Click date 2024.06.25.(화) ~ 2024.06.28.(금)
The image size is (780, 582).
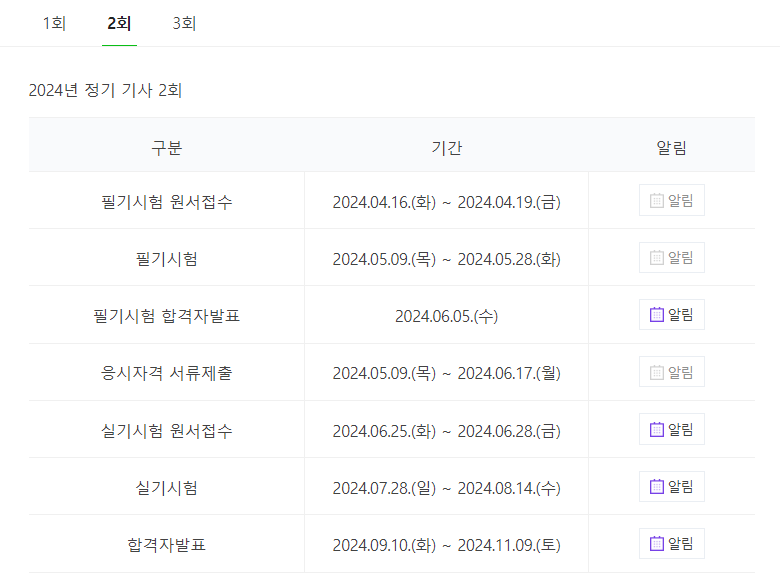tap(446, 431)
